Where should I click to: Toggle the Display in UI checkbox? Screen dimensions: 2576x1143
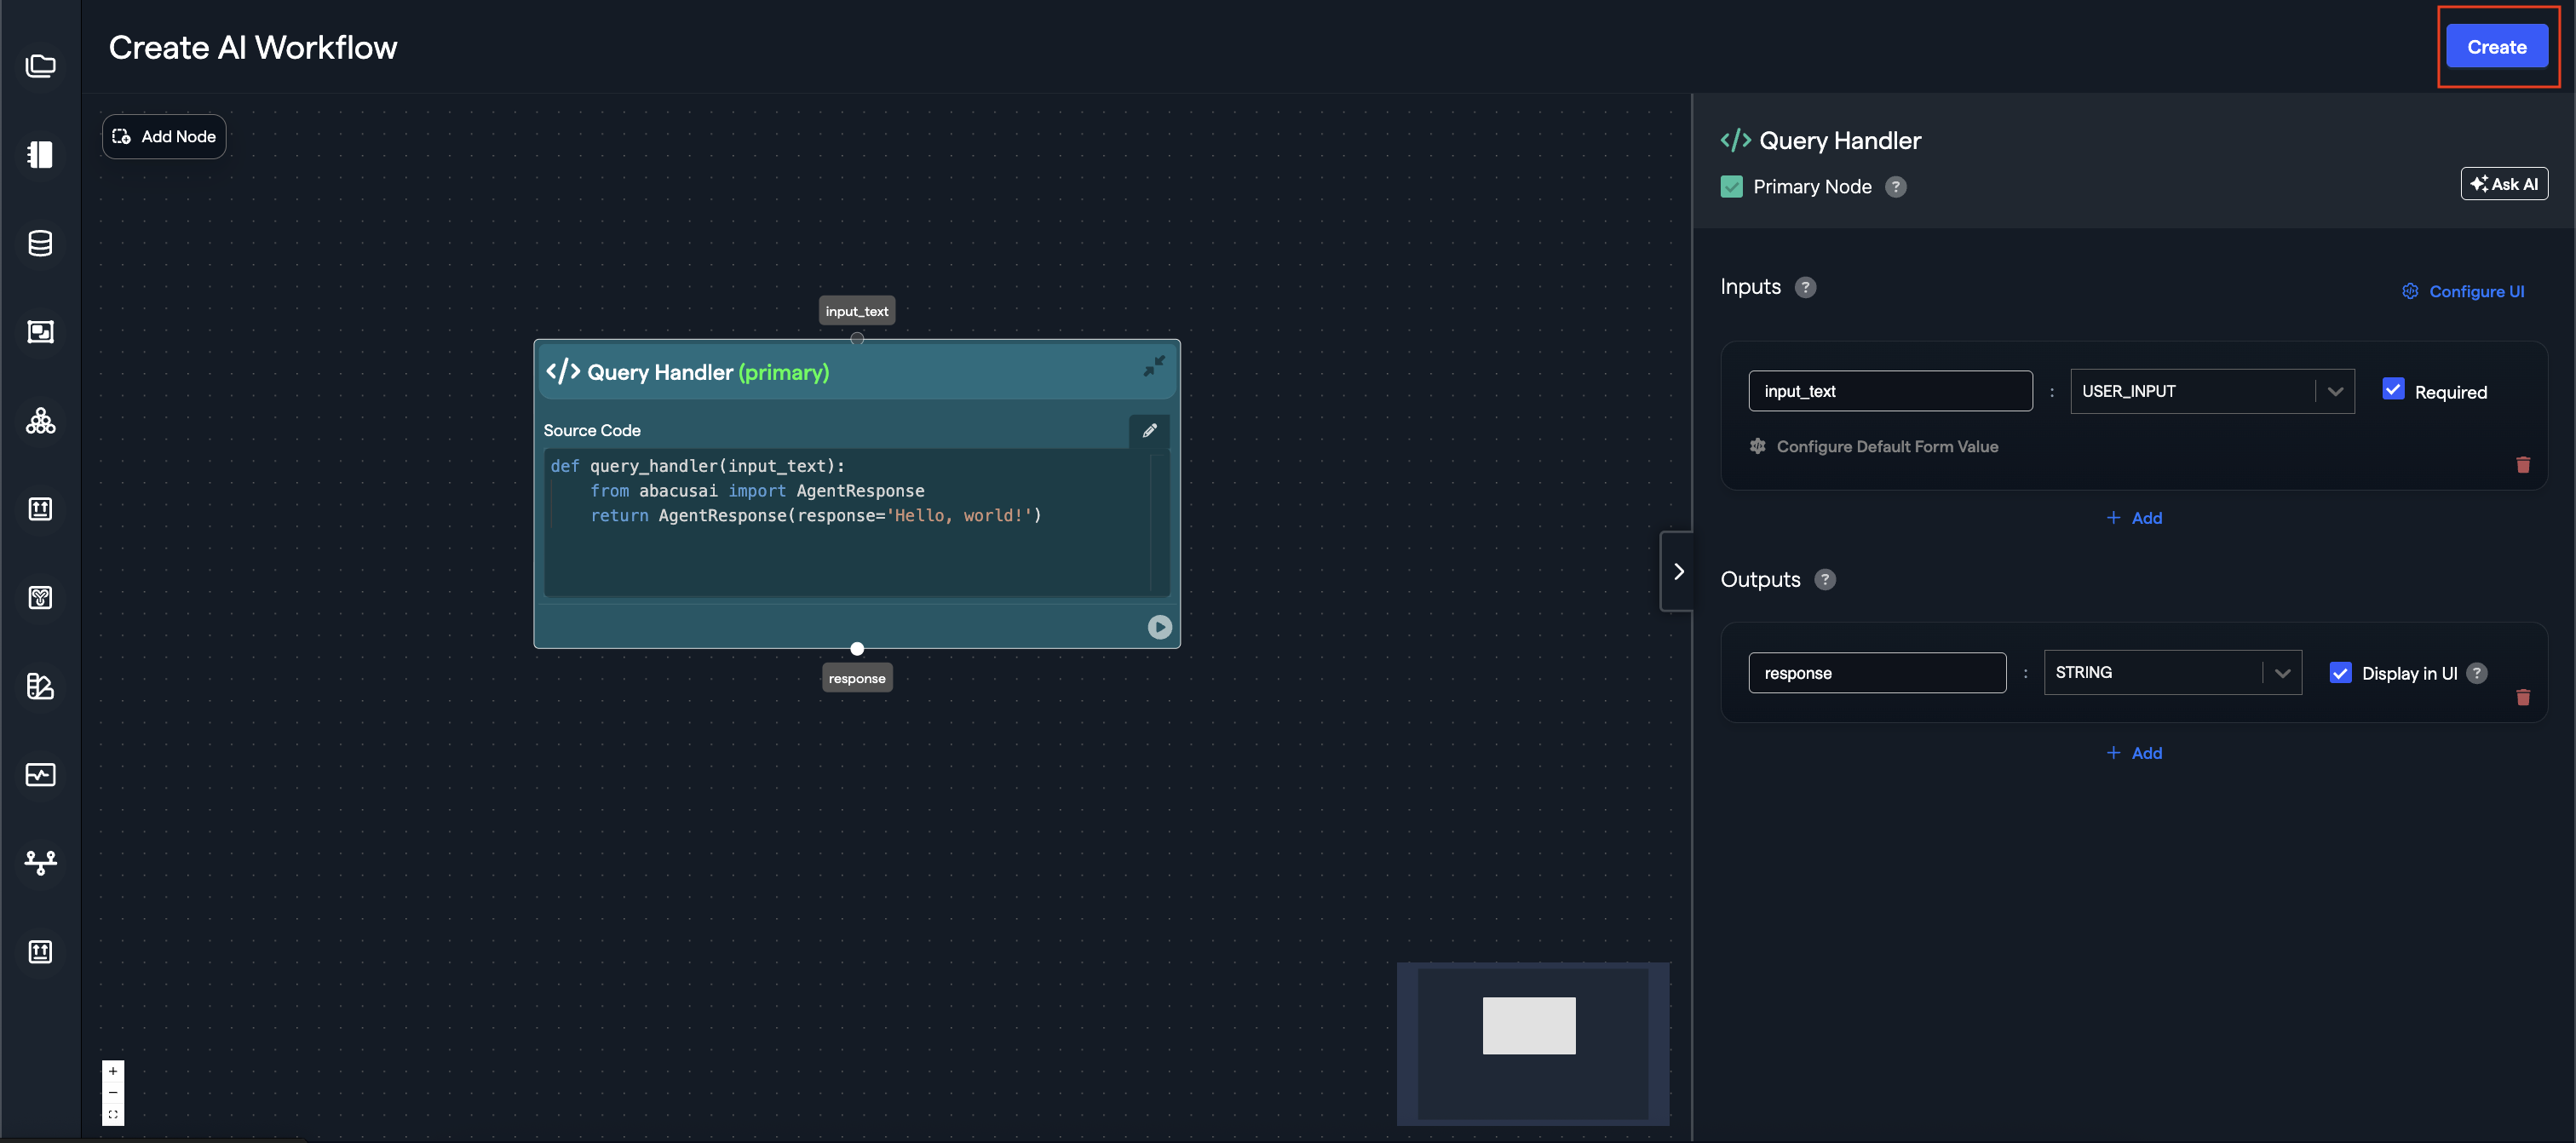[2340, 673]
